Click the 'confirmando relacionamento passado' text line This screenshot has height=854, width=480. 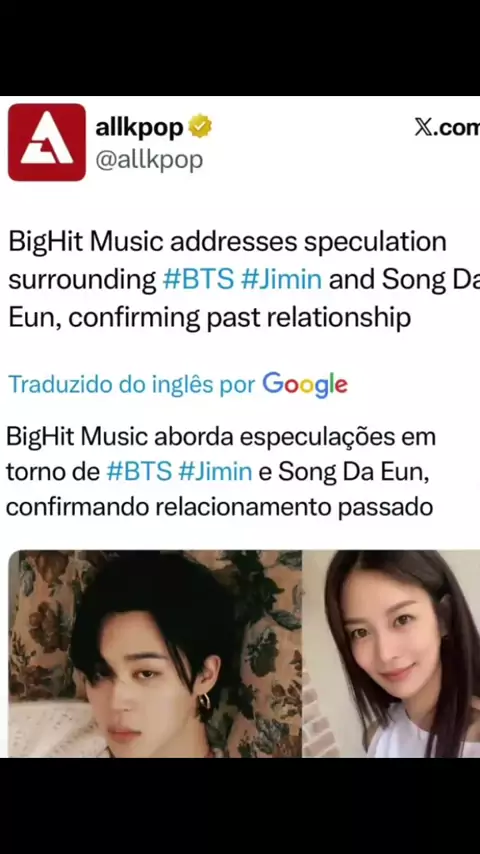pos(220,507)
